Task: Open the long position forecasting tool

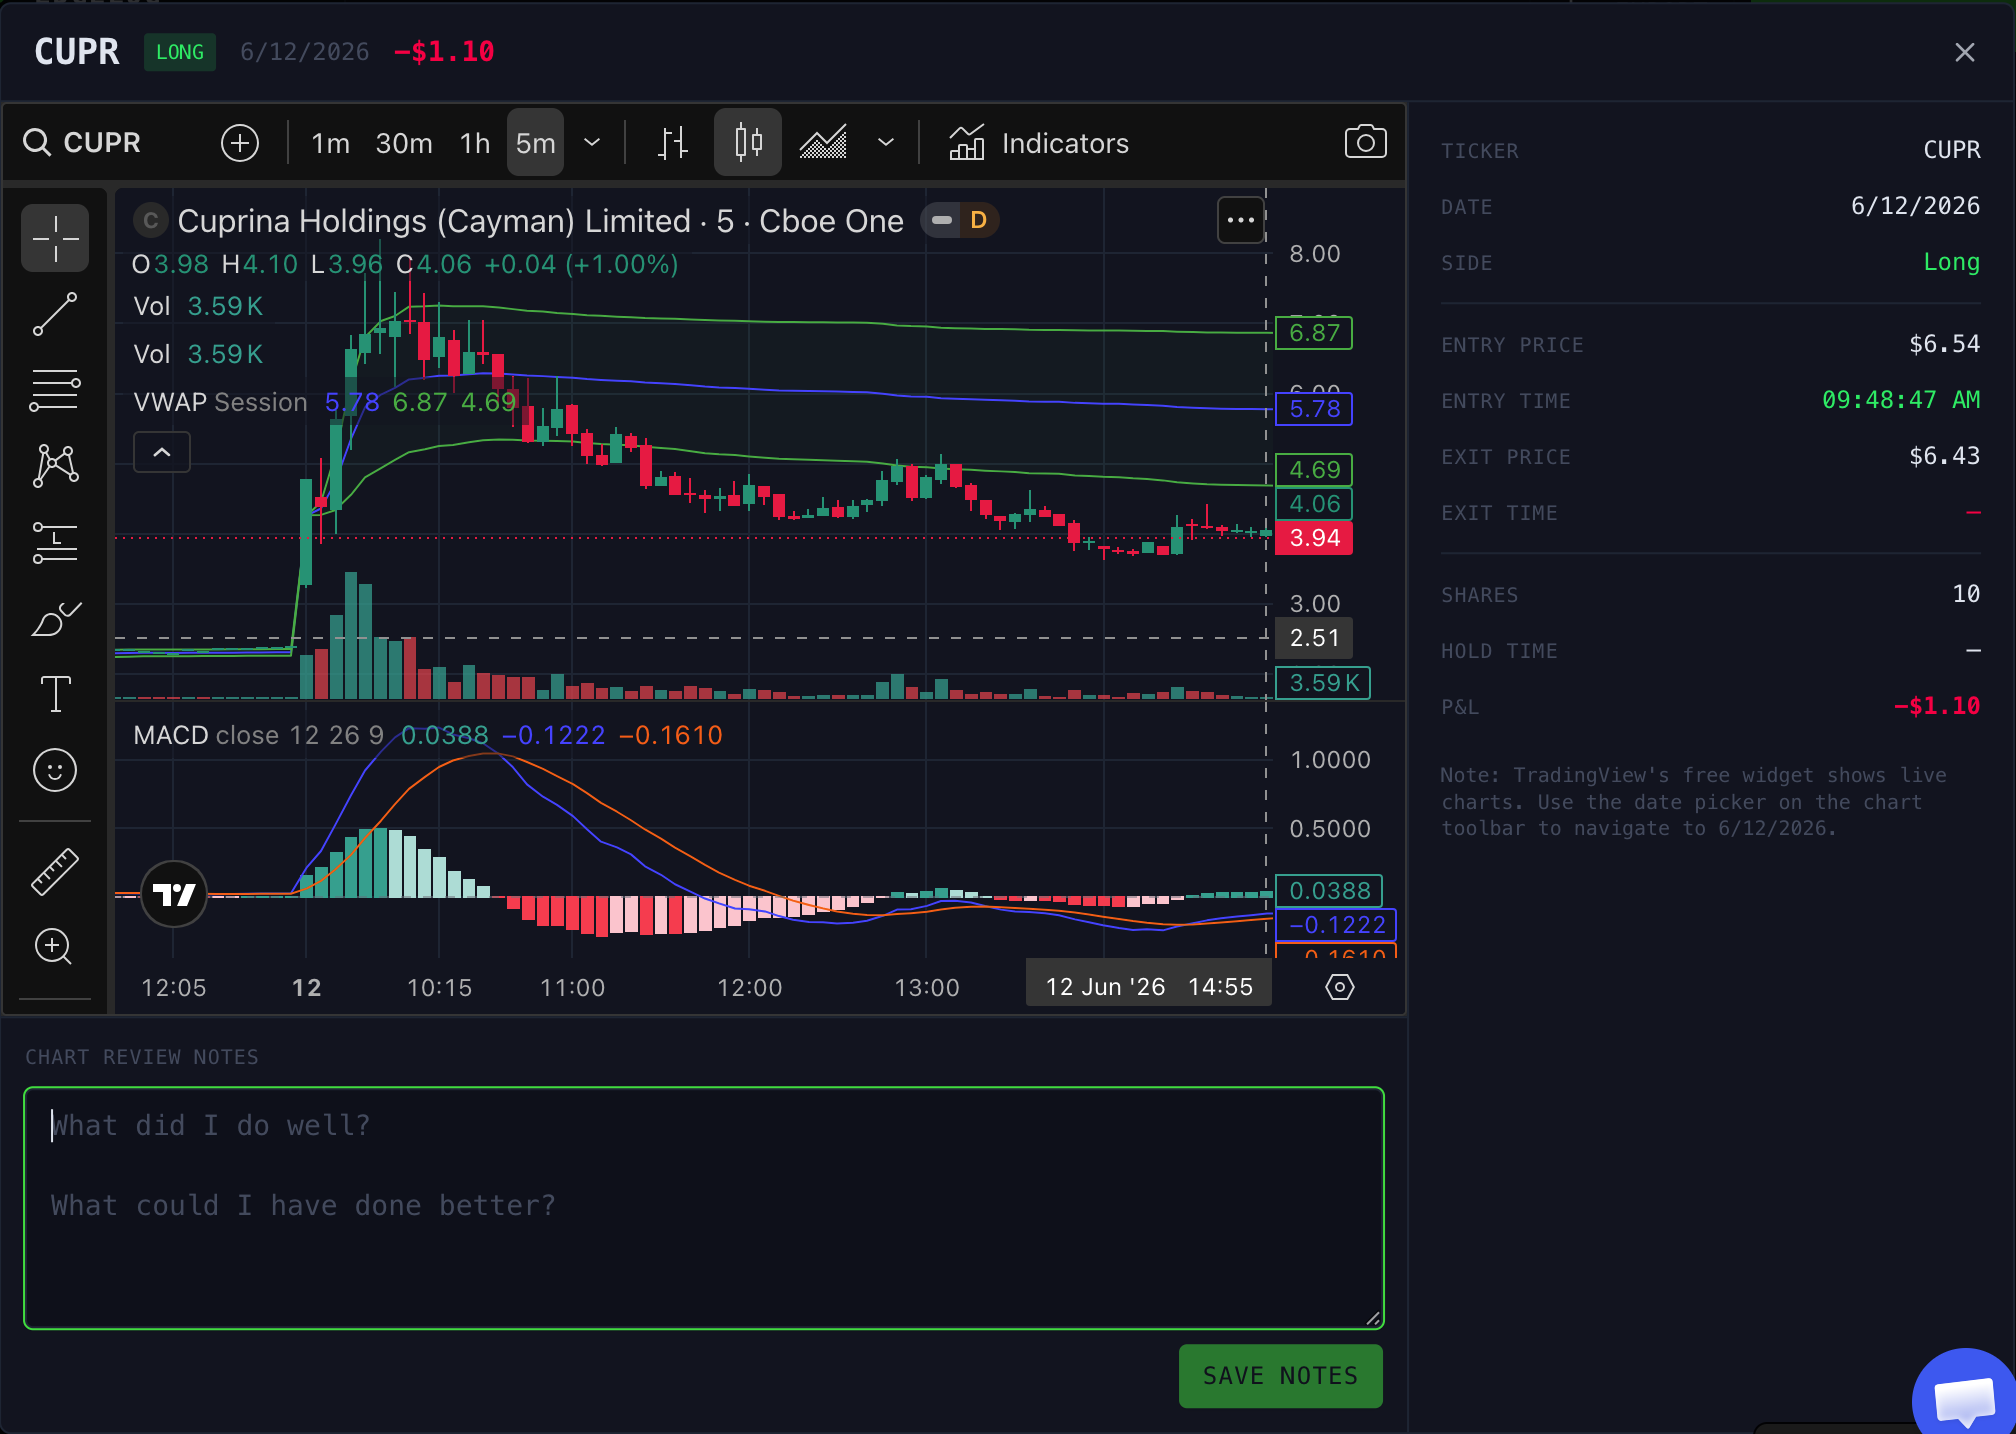Action: tap(55, 542)
